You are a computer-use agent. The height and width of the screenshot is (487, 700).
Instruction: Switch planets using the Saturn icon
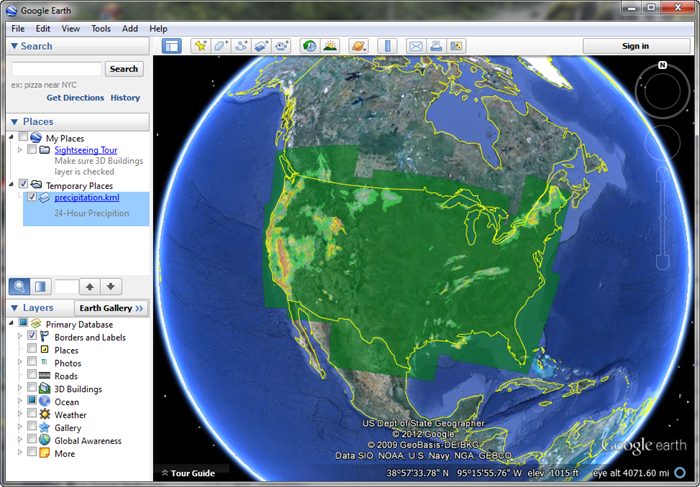(358, 46)
